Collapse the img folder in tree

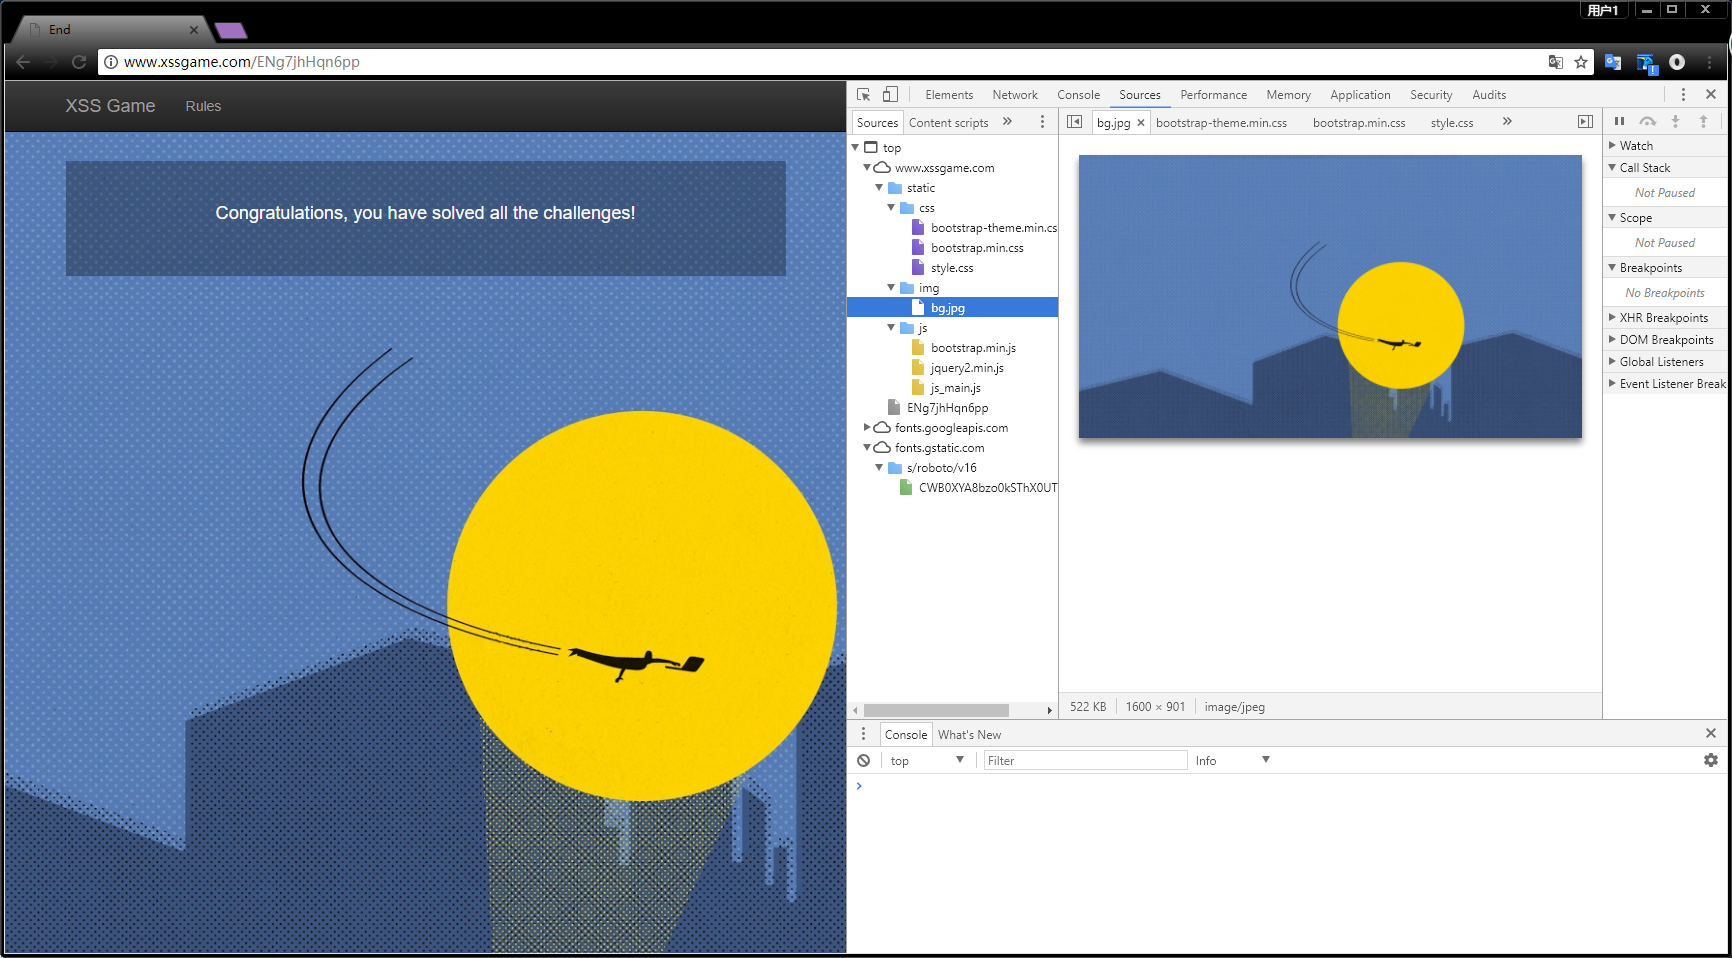tap(891, 288)
